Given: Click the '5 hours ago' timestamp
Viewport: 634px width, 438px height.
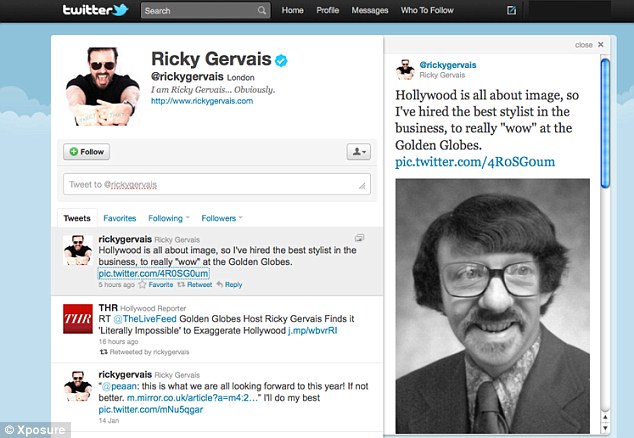Looking at the screenshot, I should pos(116,285).
